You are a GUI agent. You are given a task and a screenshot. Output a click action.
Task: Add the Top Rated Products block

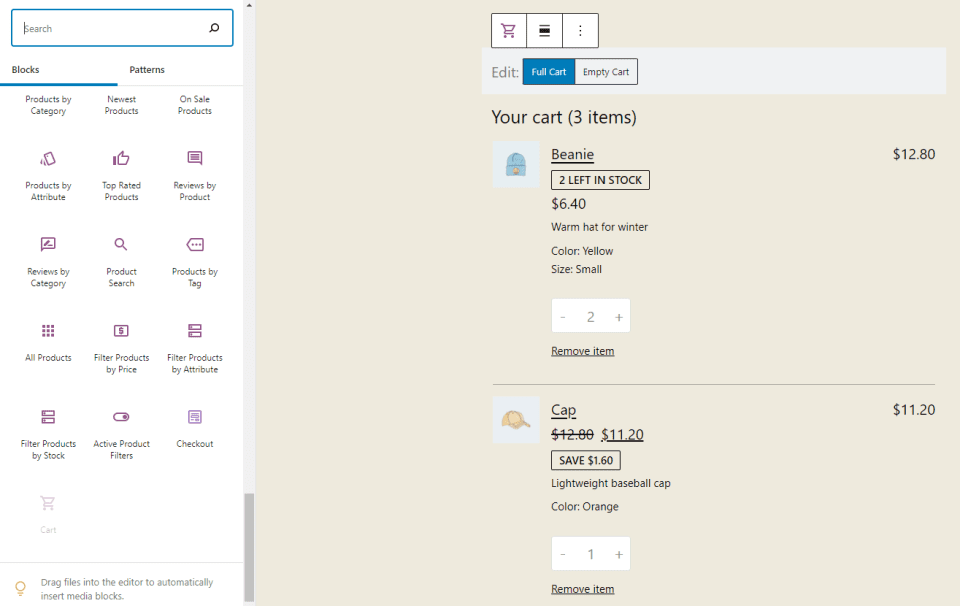click(121, 173)
